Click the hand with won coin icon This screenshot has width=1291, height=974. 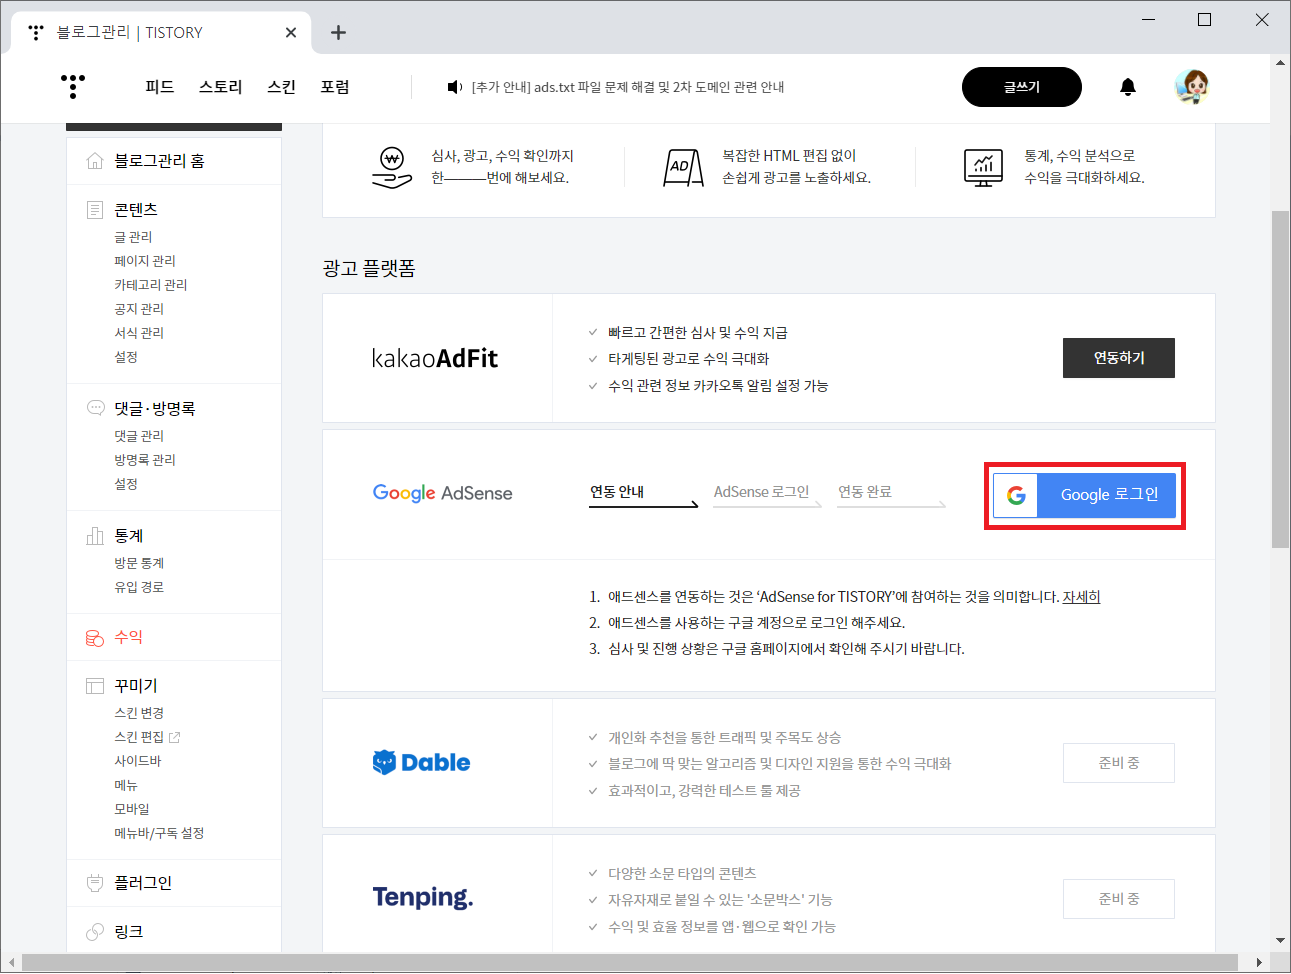point(391,167)
